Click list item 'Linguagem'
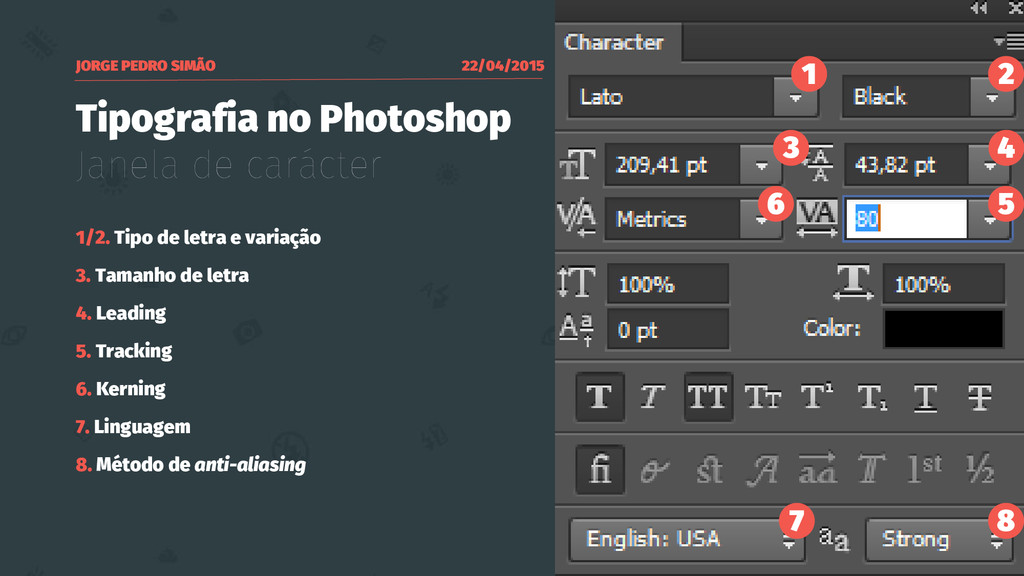 tap(142, 427)
